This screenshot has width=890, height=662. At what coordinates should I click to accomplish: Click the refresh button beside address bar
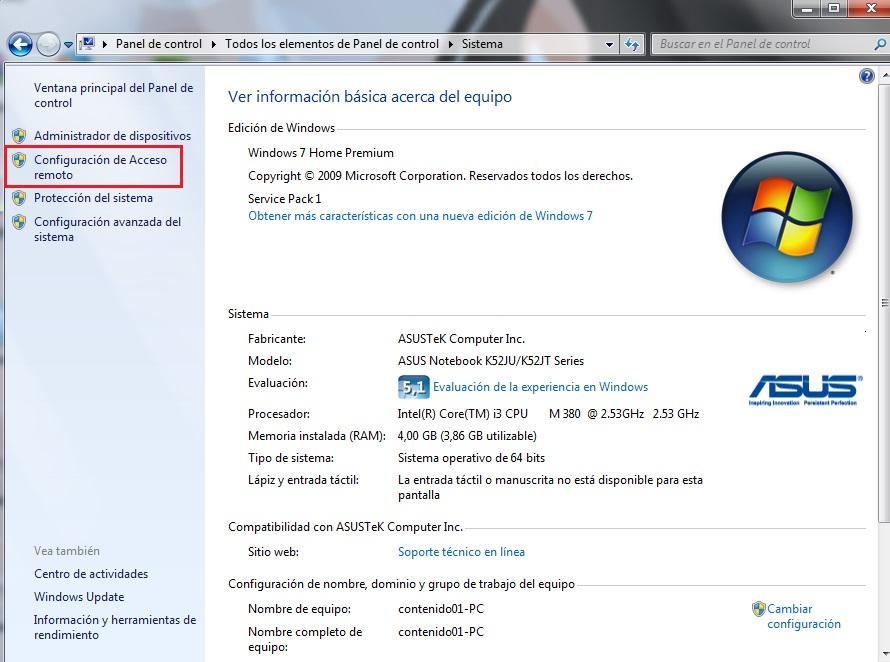[632, 44]
